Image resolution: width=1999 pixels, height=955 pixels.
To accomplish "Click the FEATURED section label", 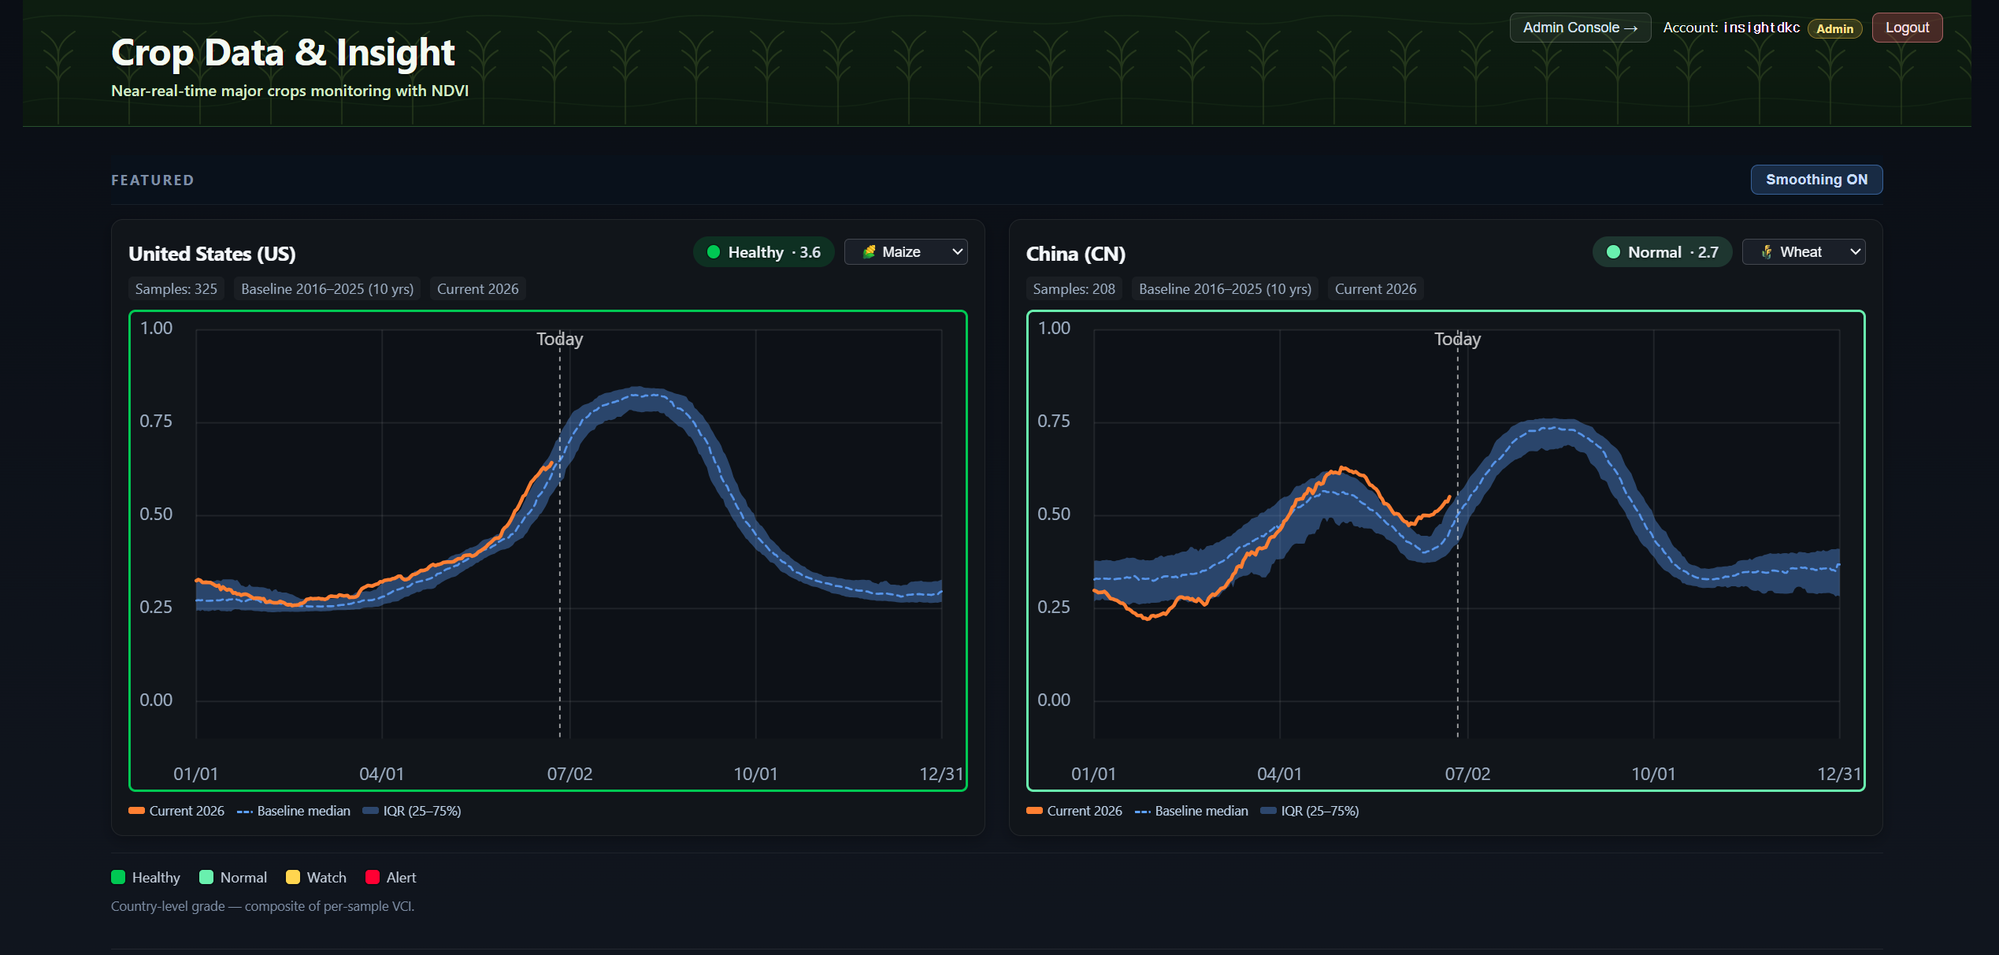I will 153,180.
